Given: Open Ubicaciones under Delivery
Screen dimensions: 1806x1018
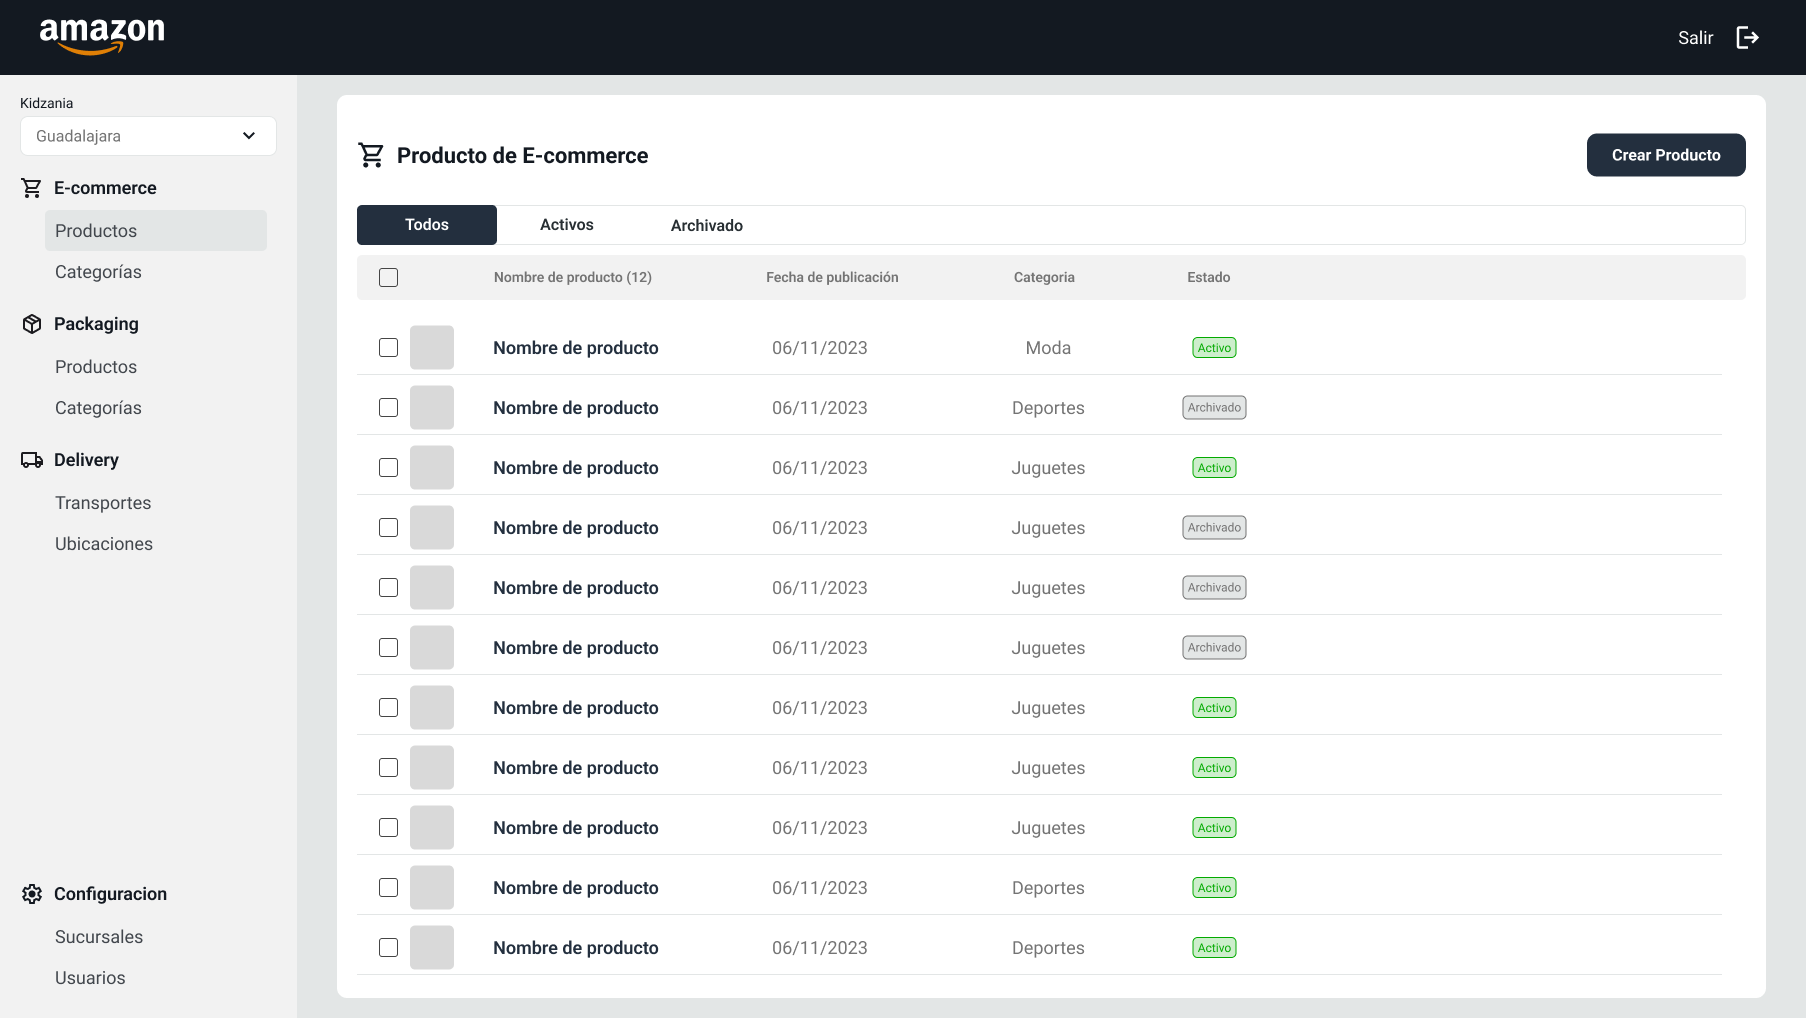Looking at the screenshot, I should pos(104,544).
